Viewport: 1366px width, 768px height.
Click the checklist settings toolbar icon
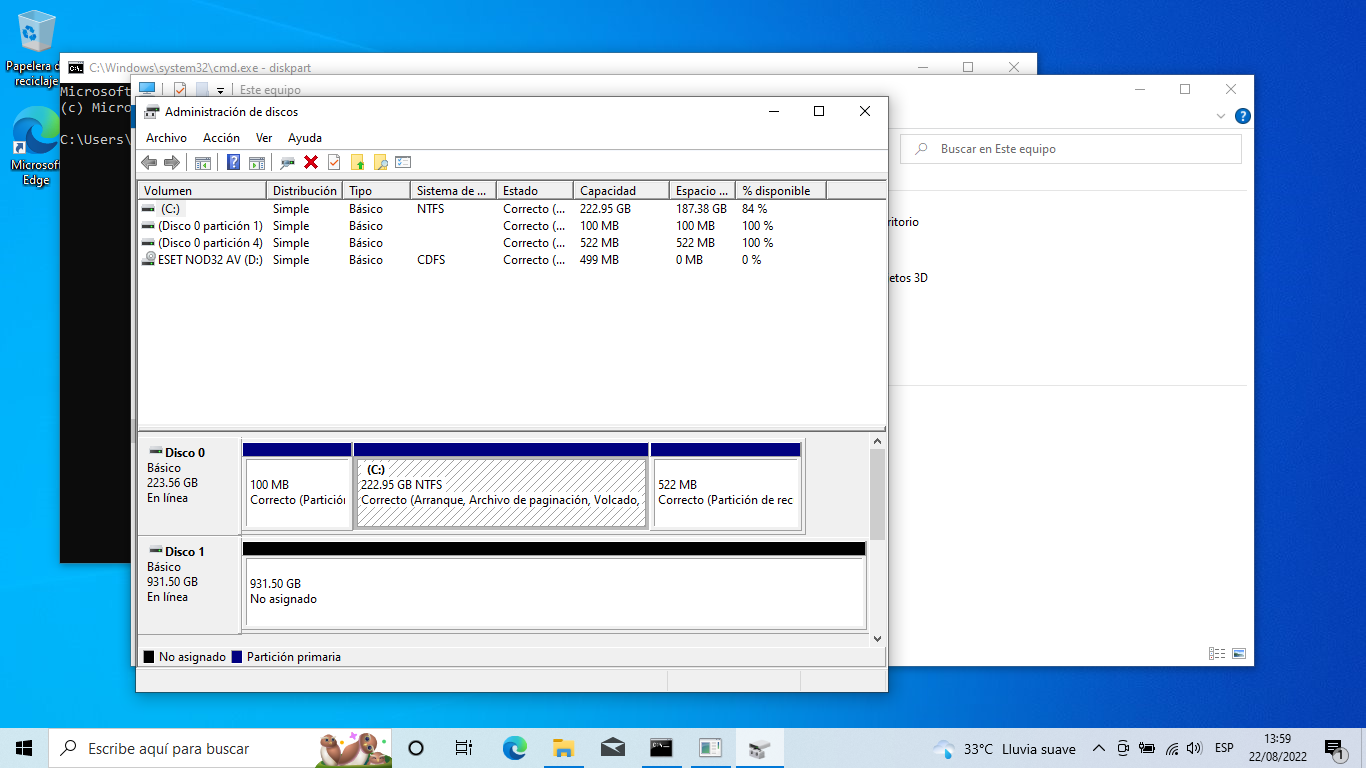coord(403,162)
